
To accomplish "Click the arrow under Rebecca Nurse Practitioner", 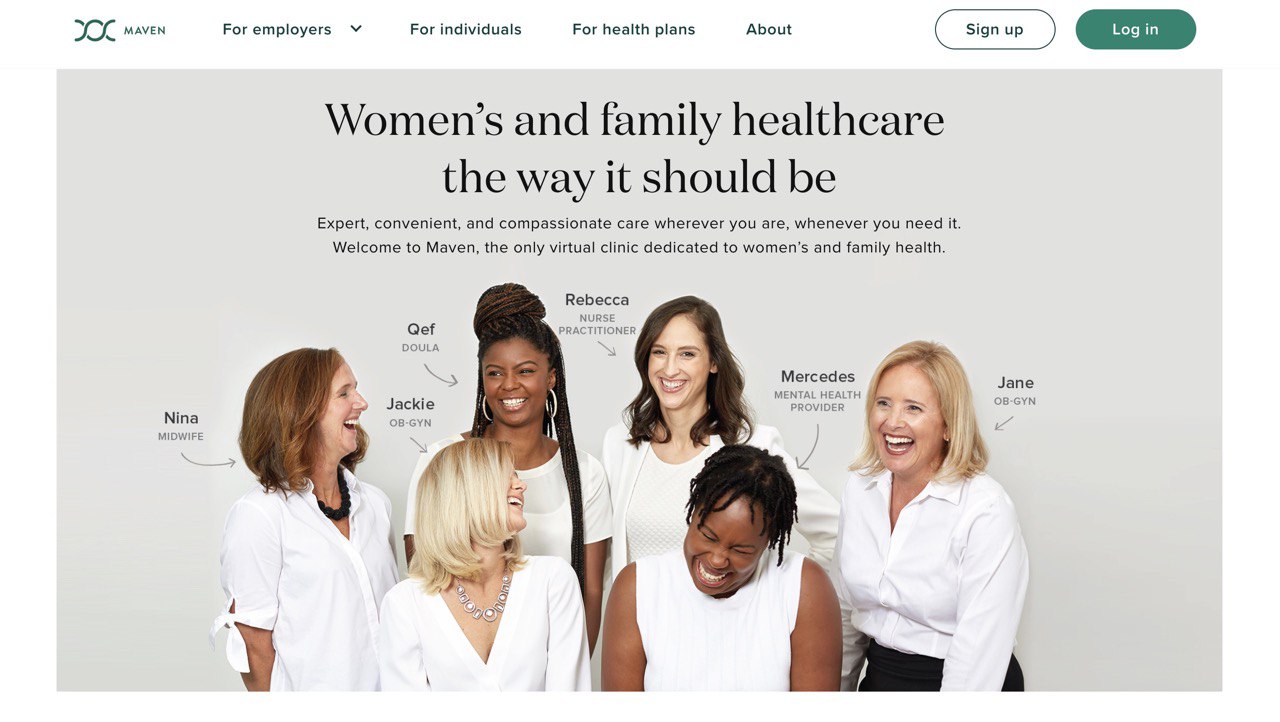I will [607, 348].
